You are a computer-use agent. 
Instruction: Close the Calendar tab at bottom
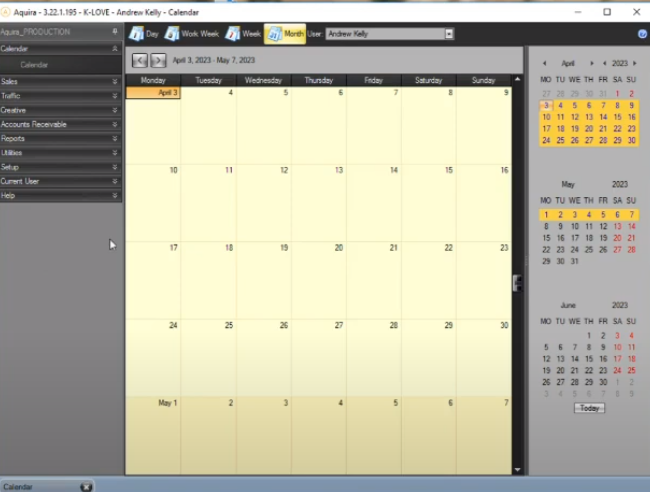[86, 487]
